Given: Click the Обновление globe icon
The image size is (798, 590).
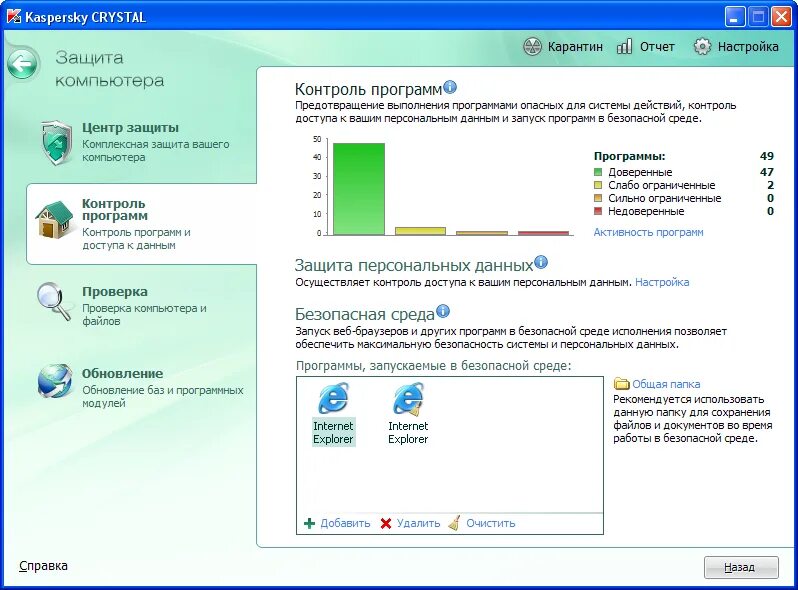Looking at the screenshot, I should click(x=54, y=381).
